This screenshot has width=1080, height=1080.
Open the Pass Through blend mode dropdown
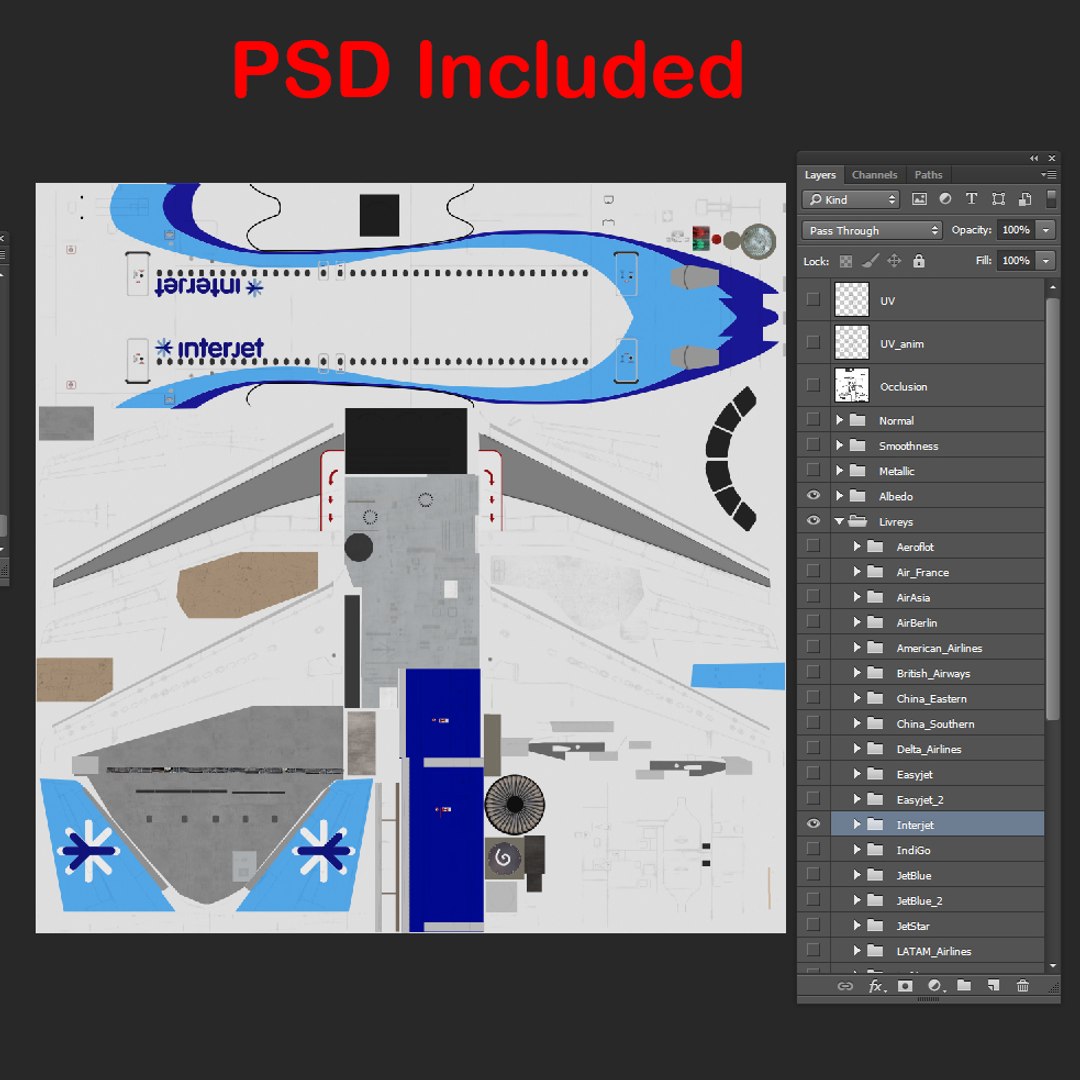[x=872, y=230]
